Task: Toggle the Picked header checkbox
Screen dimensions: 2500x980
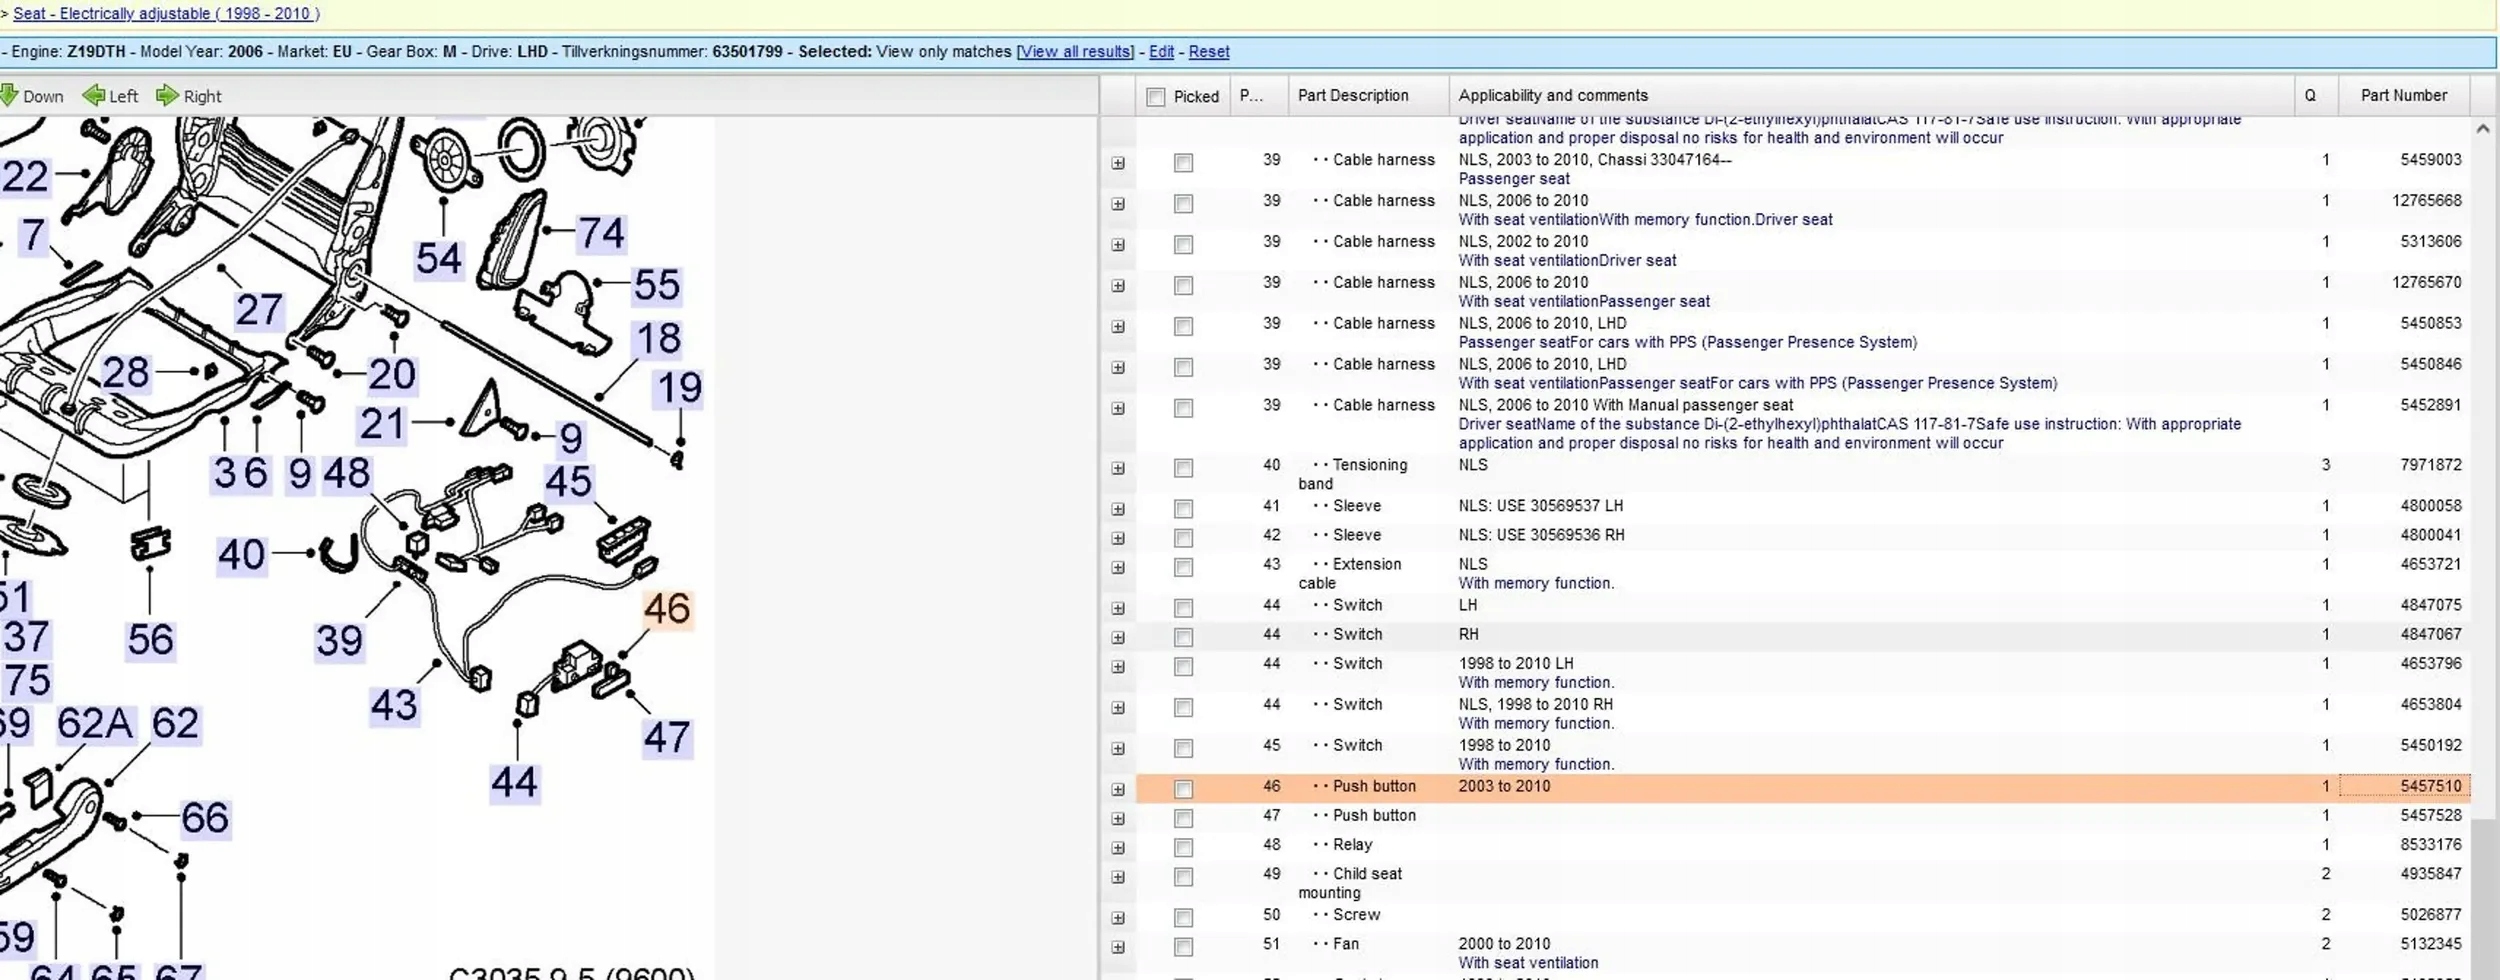Action: 1156,97
